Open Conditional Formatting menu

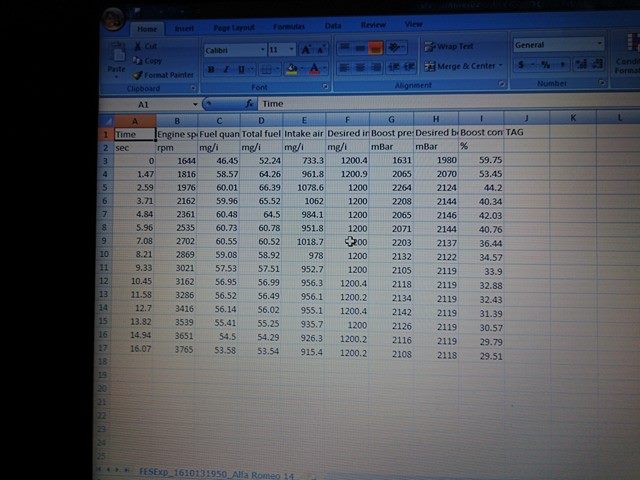pyautogui.click(x=629, y=53)
